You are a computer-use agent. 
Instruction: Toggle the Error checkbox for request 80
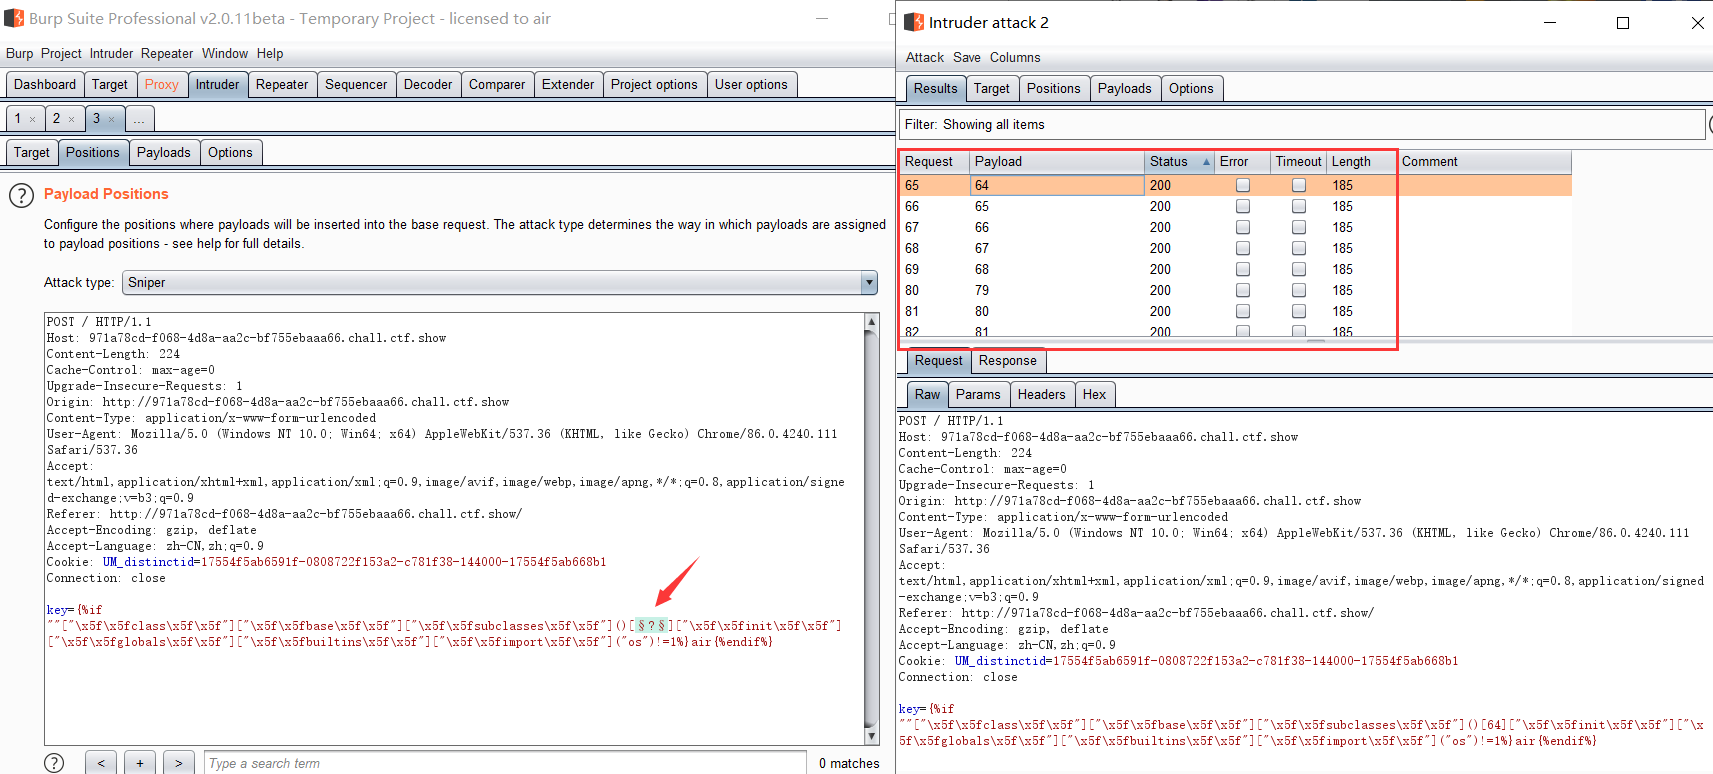(x=1243, y=290)
